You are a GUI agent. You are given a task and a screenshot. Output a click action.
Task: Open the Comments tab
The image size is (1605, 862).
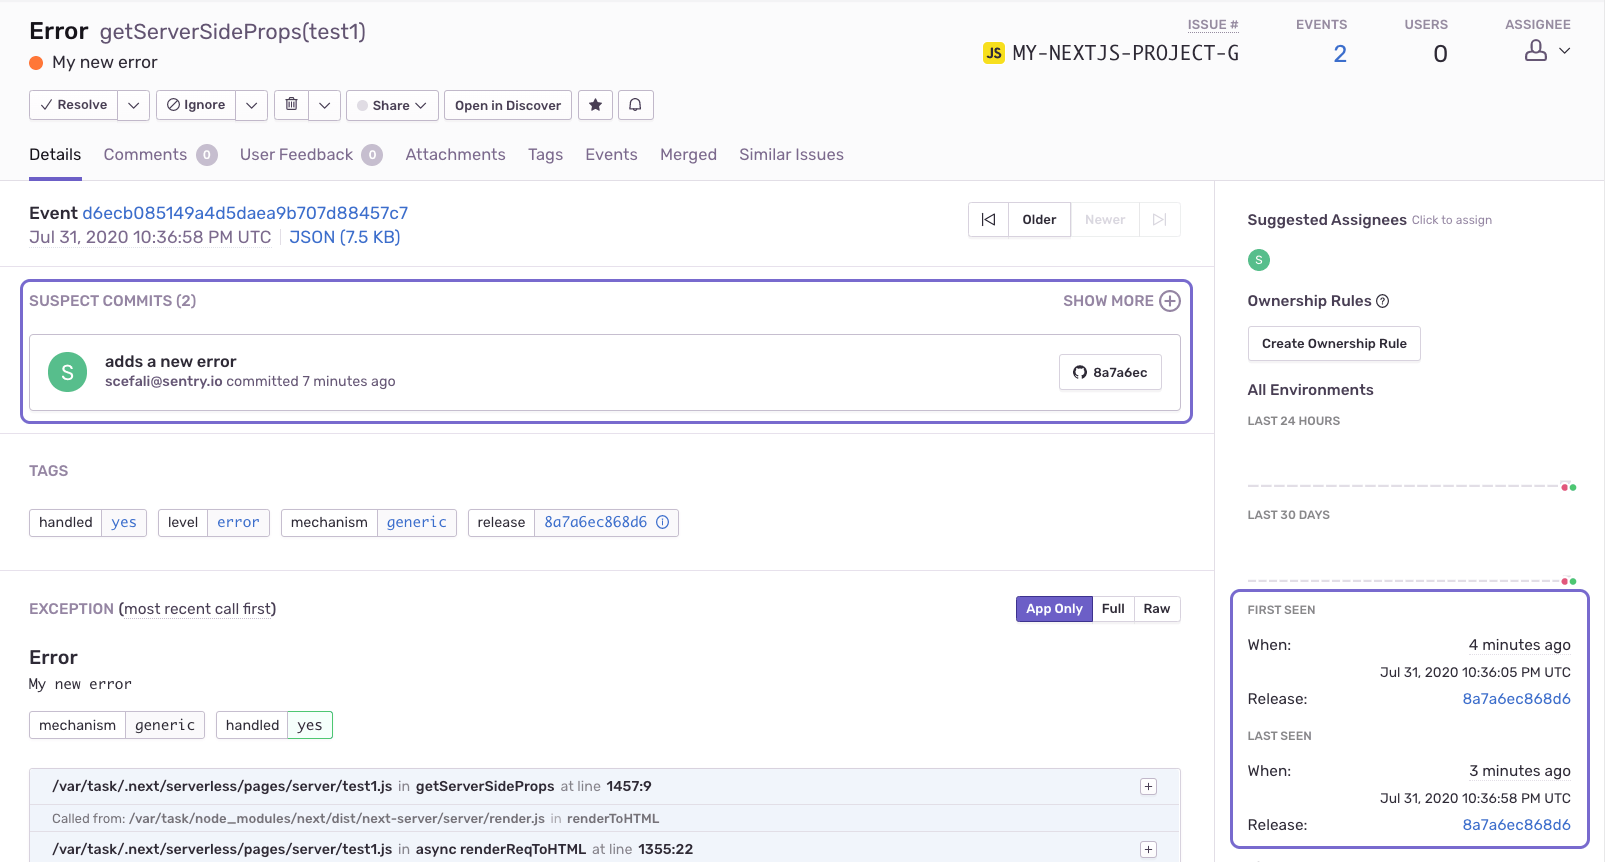tap(160, 155)
